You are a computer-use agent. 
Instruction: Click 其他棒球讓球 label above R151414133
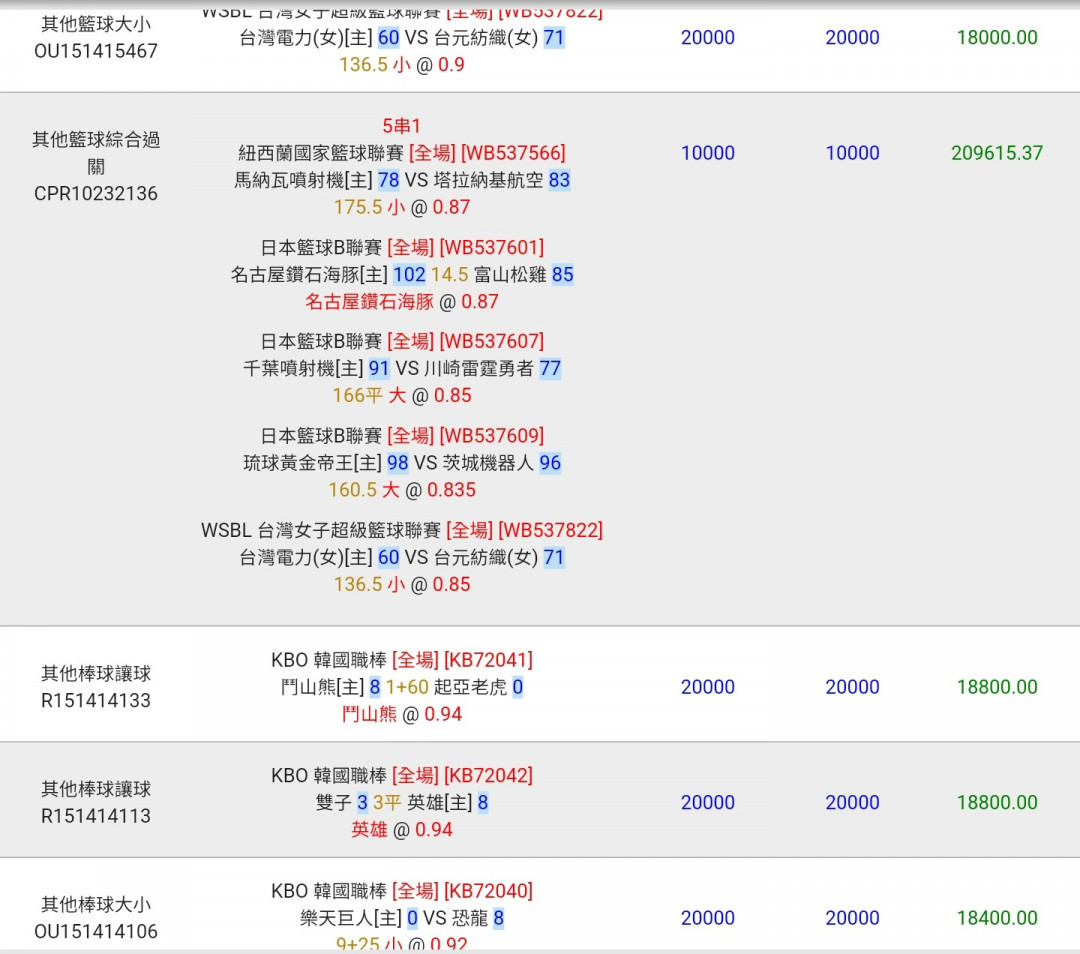(96, 674)
